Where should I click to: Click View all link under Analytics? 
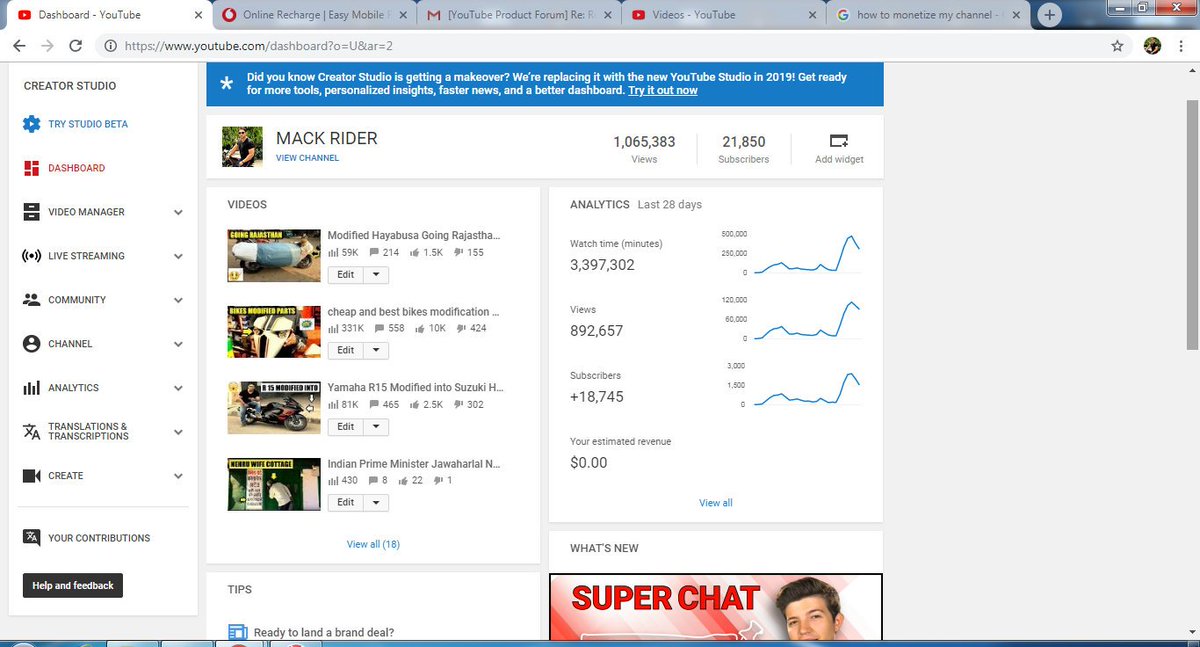(716, 503)
